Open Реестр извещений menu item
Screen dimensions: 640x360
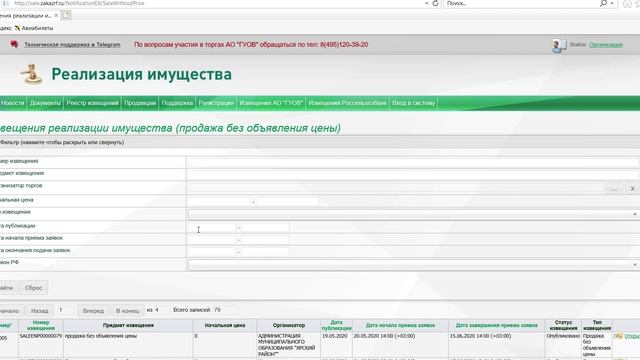coord(92,103)
